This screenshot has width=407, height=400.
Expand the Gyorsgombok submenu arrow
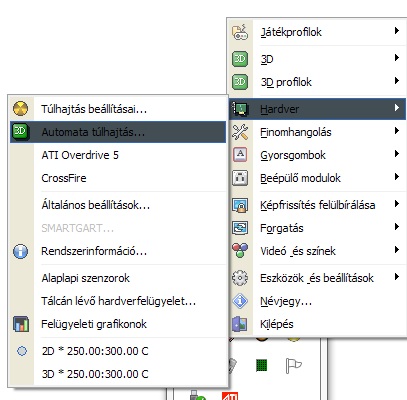[396, 154]
